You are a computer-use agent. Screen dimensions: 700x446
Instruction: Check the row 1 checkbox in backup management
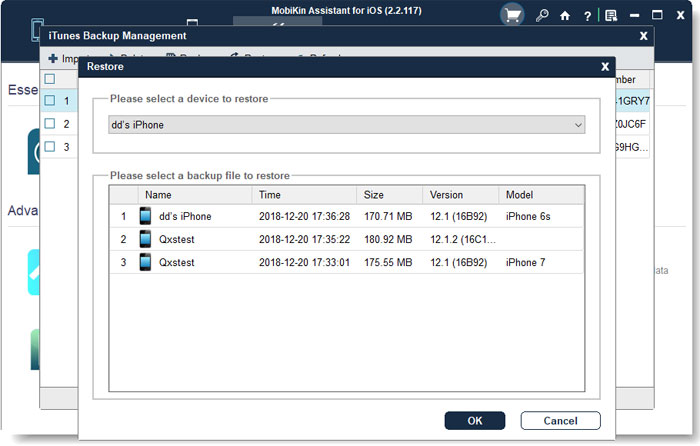coord(50,100)
